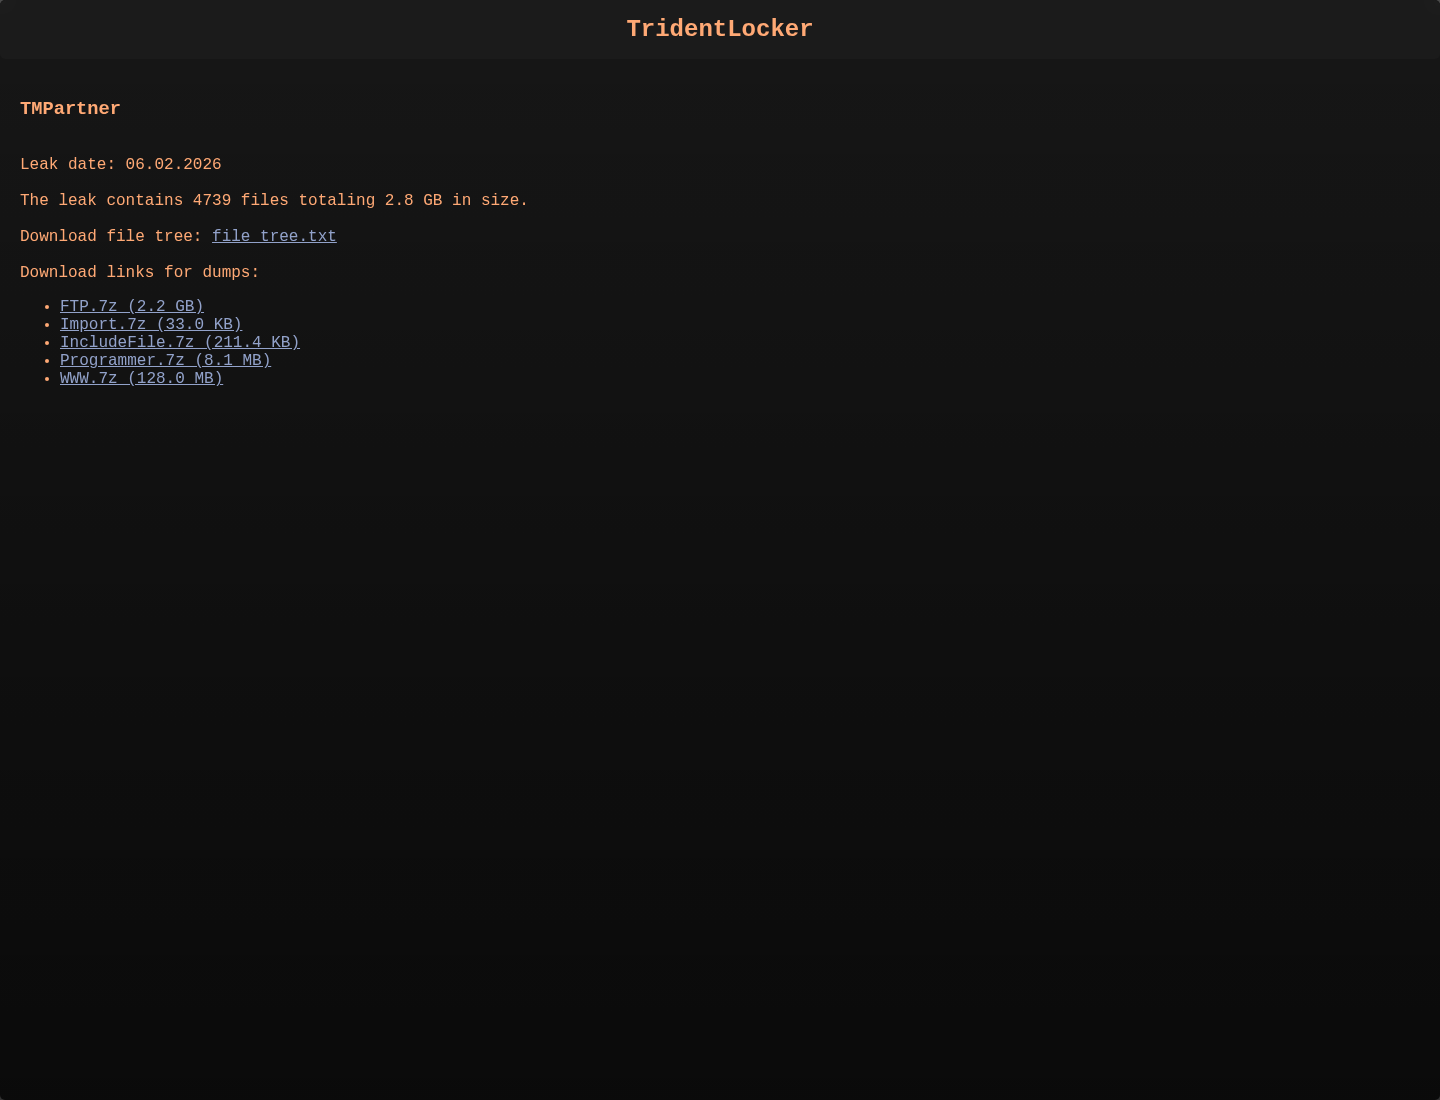The width and height of the screenshot is (1440, 1100).
Task: Click the Programmer.7z (8.1 MB) link
Action: [x=165, y=360]
